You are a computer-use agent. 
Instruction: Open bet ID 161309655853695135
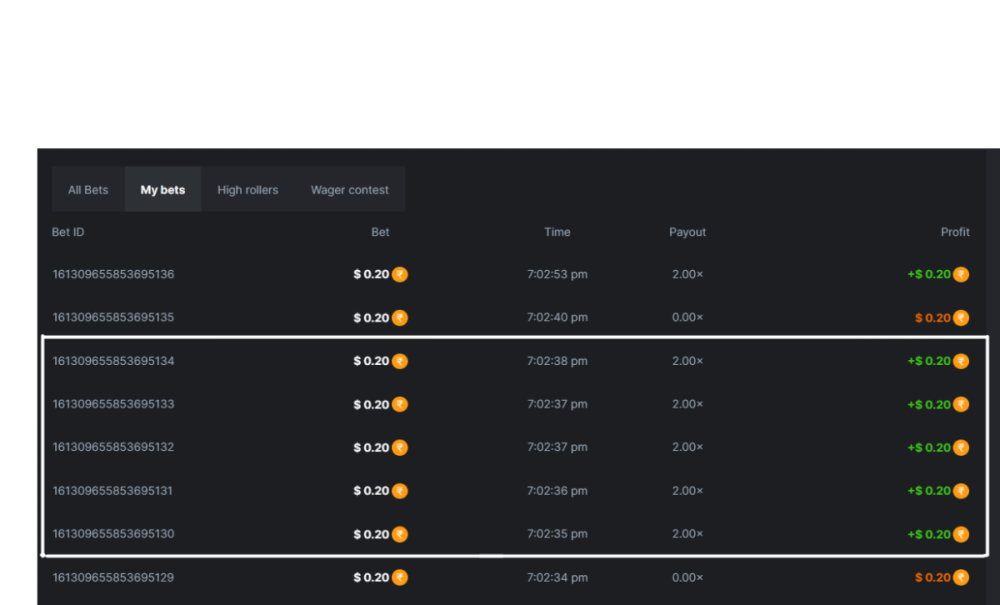tap(113, 318)
